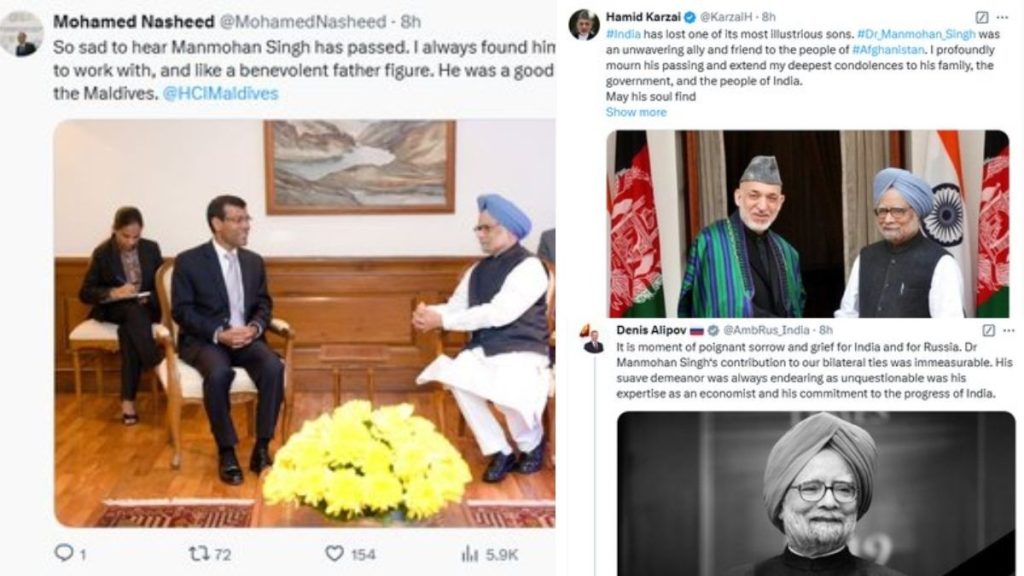Click the reply icon under Nasheed's tweet
This screenshot has height=576, width=1024.
tap(64, 553)
